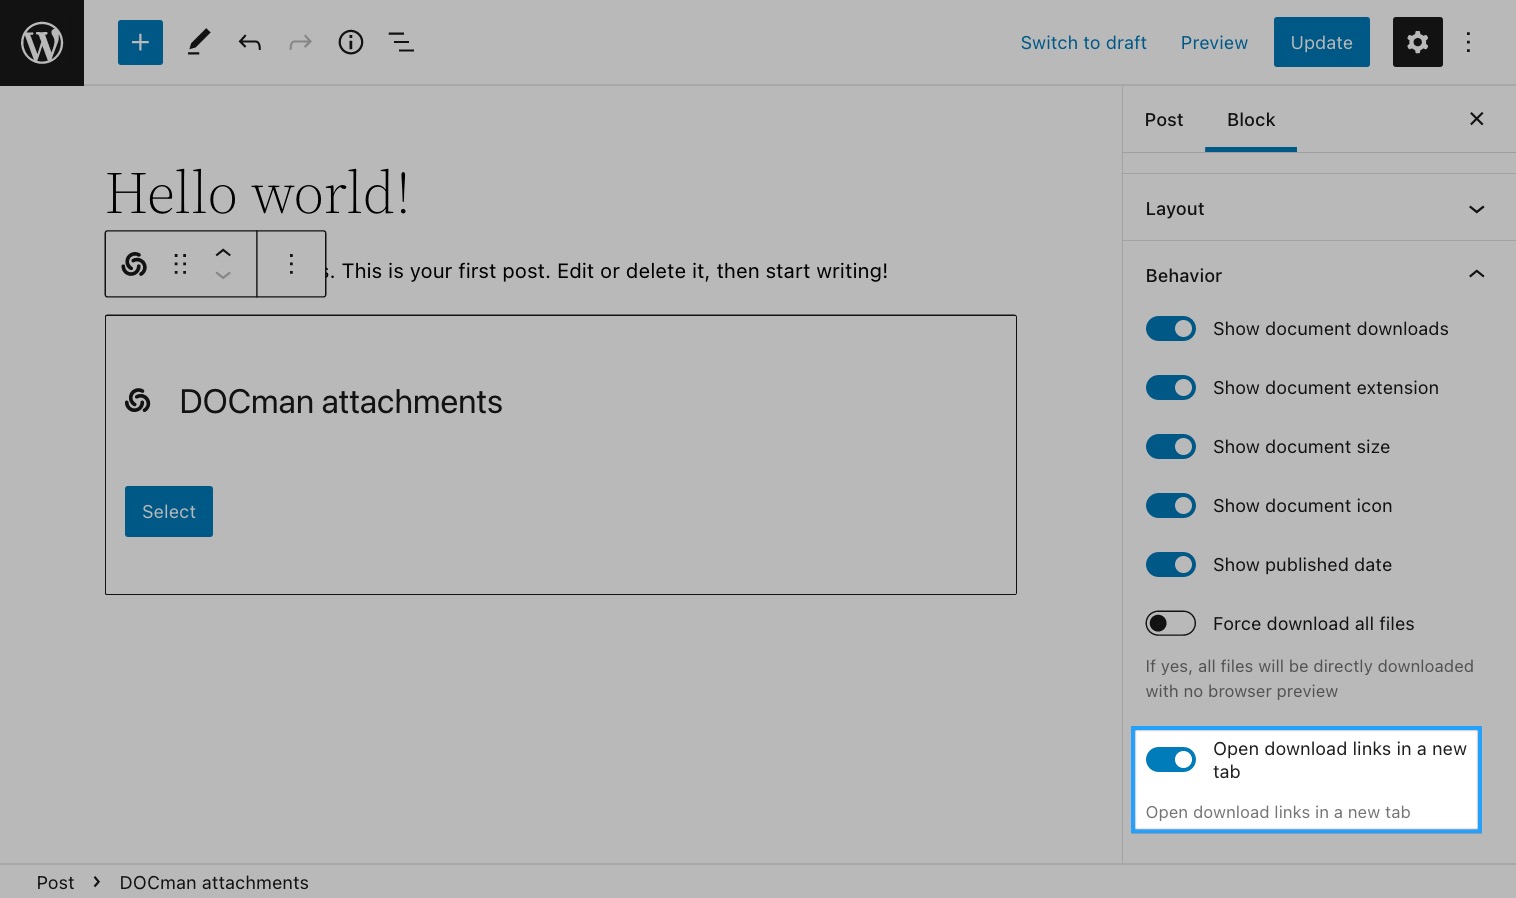Screen dimensions: 1516x898
Task: Toggle Show document size switch
Action: point(1170,447)
